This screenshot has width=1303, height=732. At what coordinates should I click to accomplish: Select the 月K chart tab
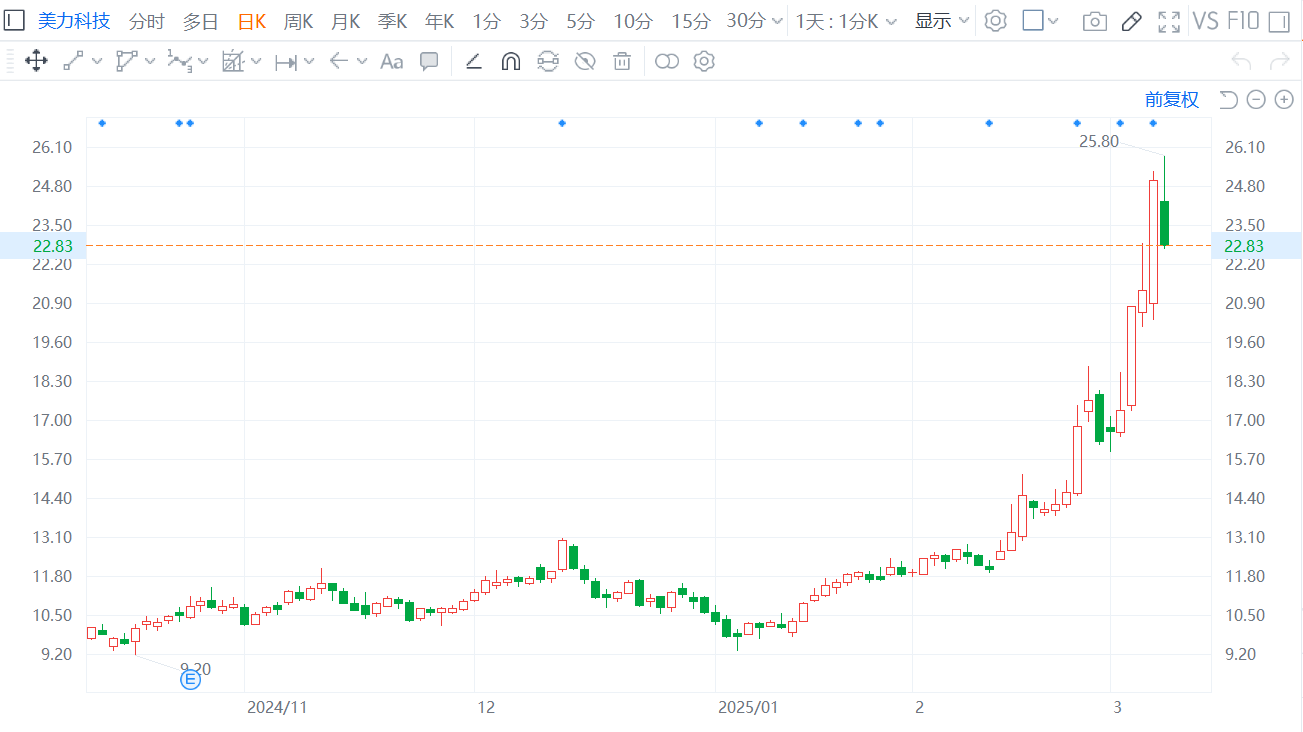(345, 21)
